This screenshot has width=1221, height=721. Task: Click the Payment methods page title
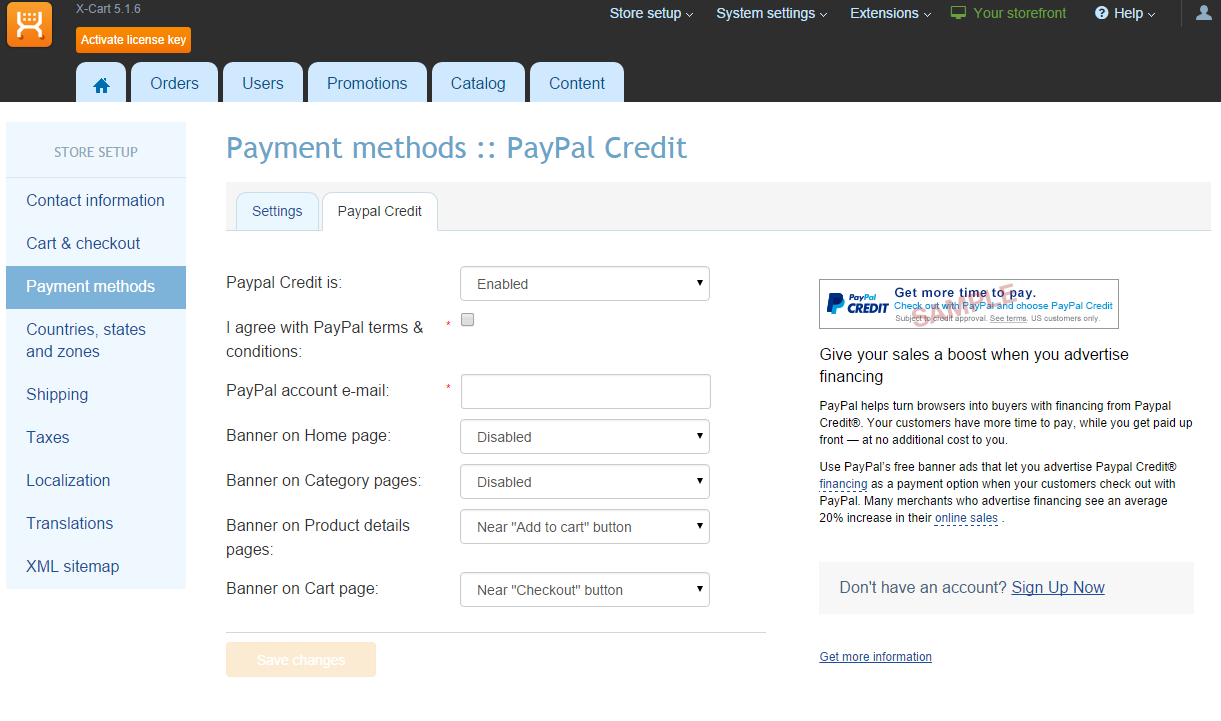point(456,148)
